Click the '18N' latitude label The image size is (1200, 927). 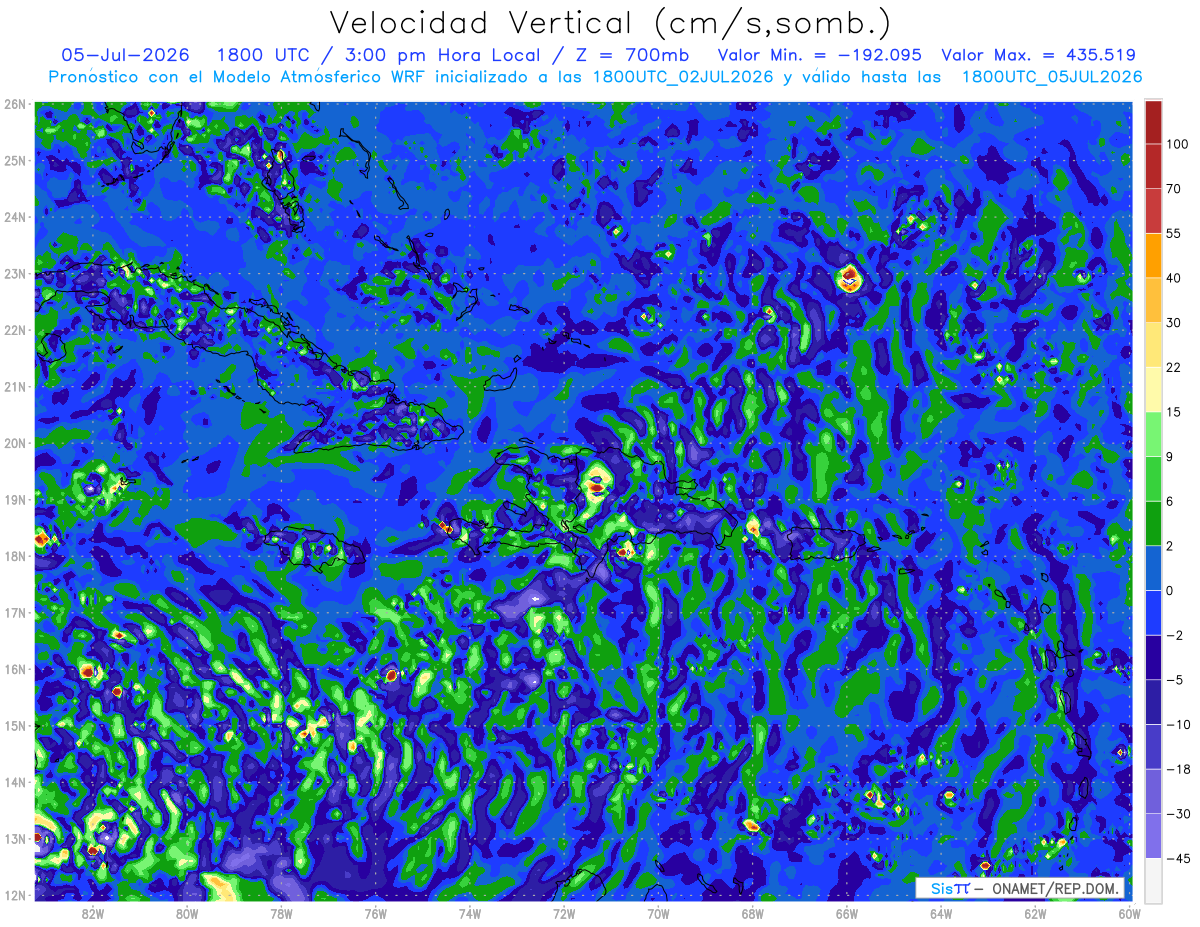point(15,556)
